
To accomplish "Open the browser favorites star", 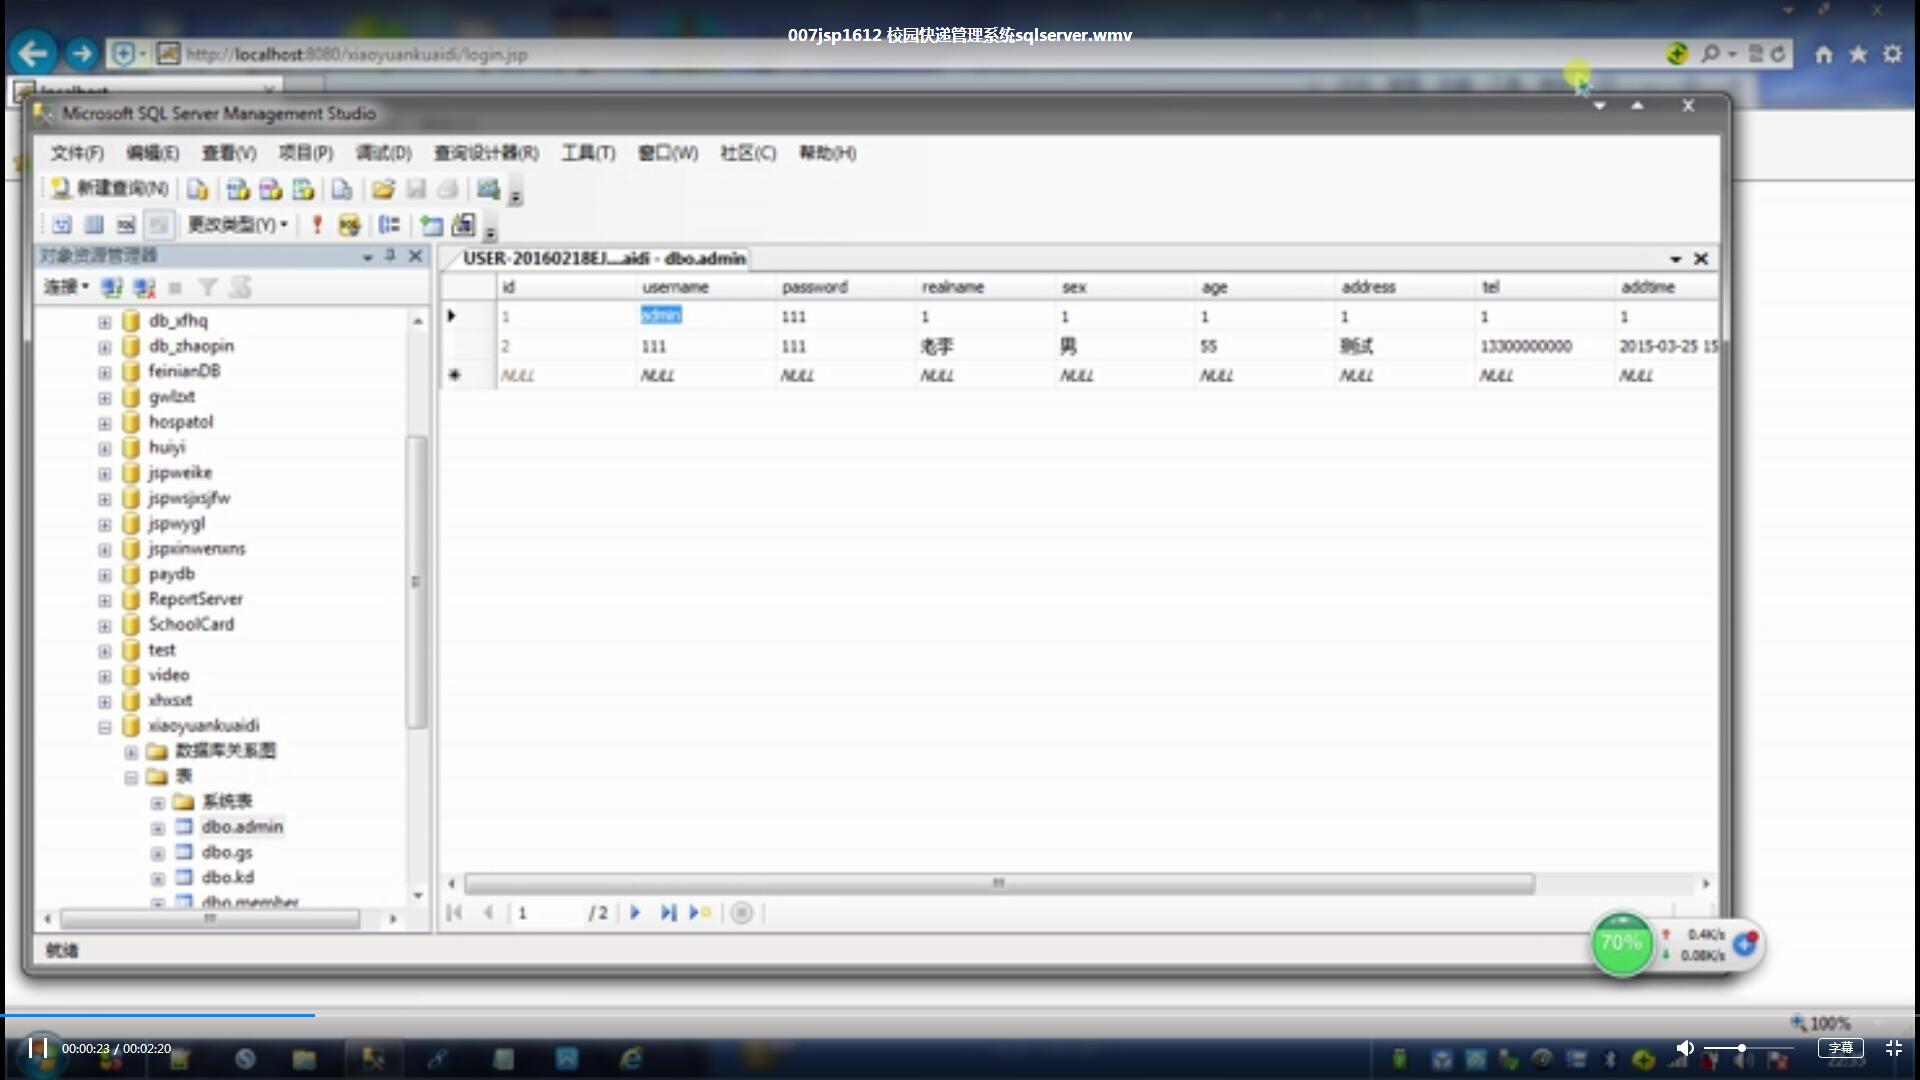I will [x=1858, y=54].
